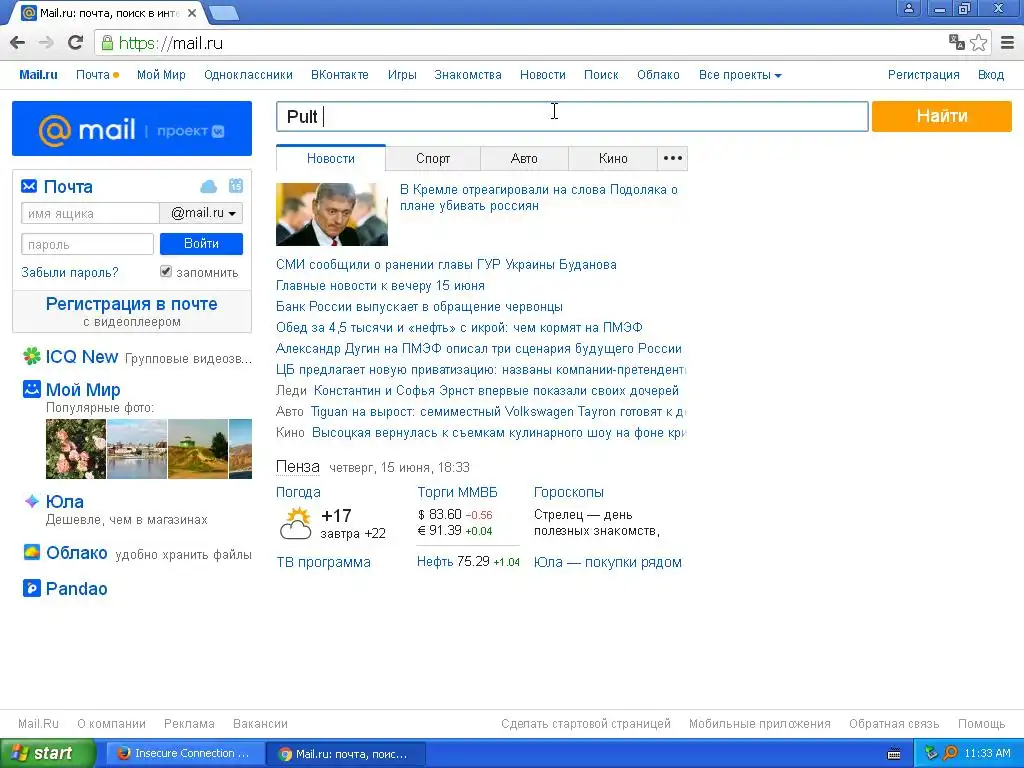Click the Найти search button
Image resolution: width=1024 pixels, height=768 pixels.
pyautogui.click(x=942, y=116)
